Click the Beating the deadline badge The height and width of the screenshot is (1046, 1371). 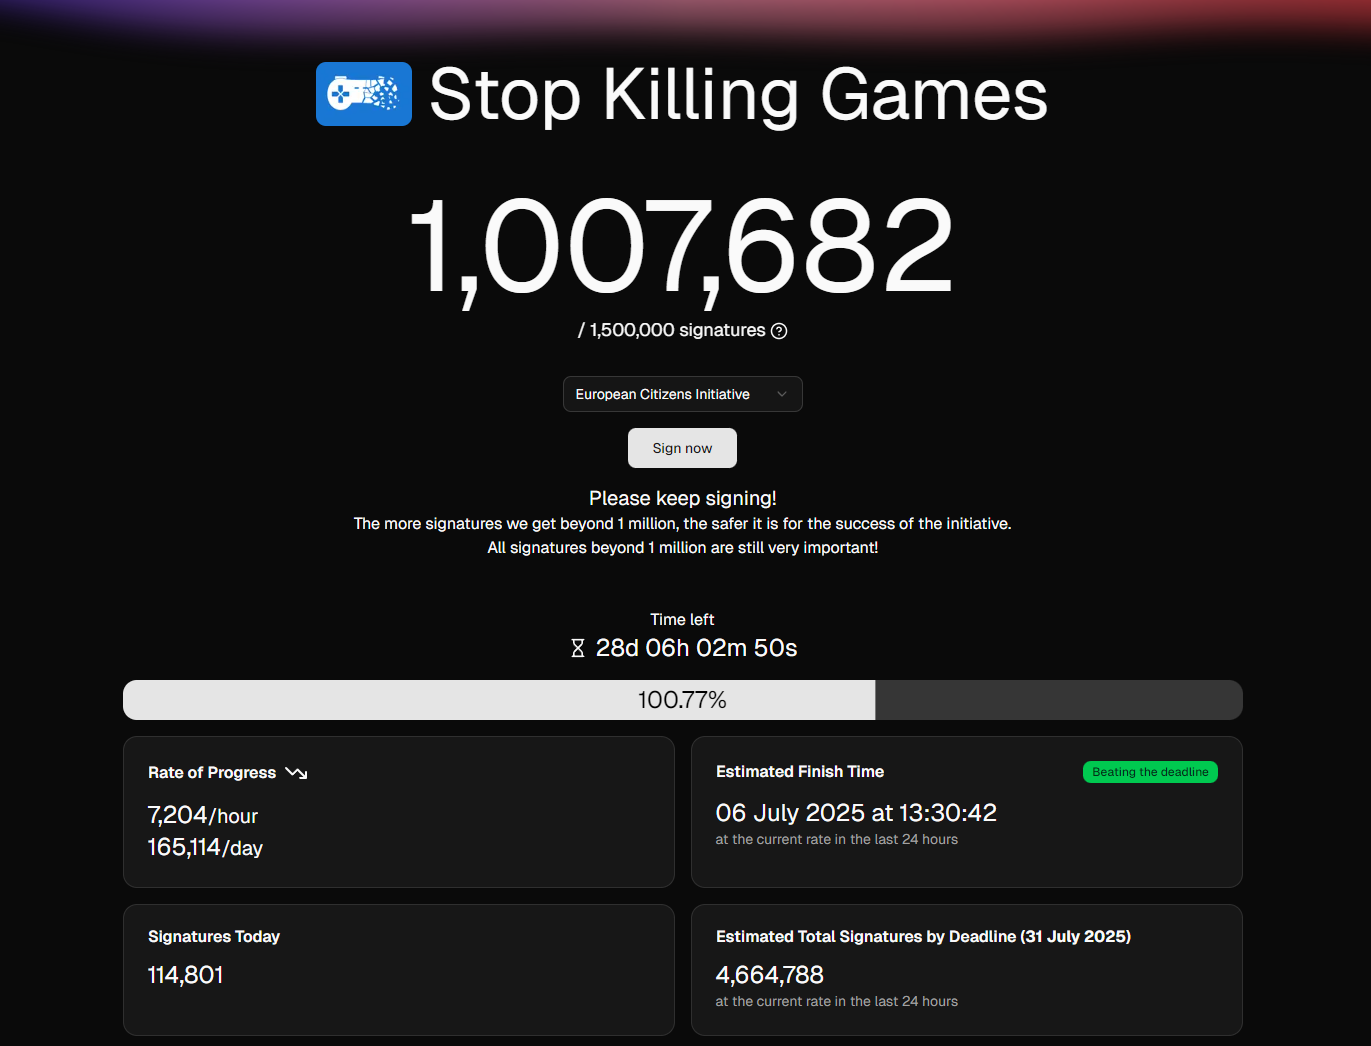pos(1150,772)
